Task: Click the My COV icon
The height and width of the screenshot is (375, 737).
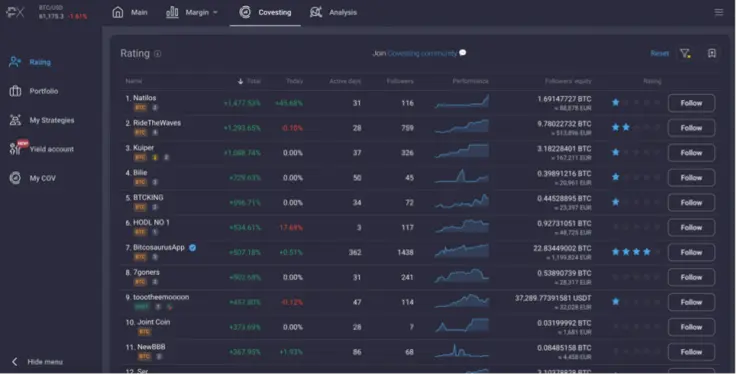Action: (x=15, y=178)
